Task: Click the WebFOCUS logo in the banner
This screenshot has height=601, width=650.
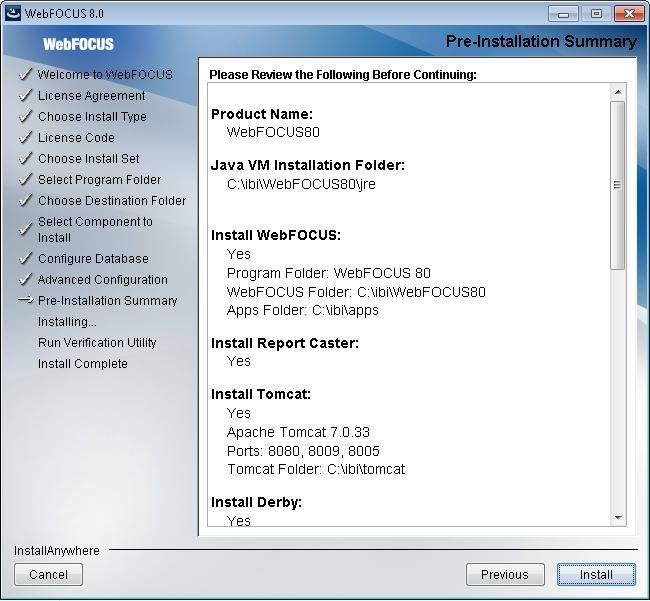Action: pyautogui.click(x=78, y=44)
